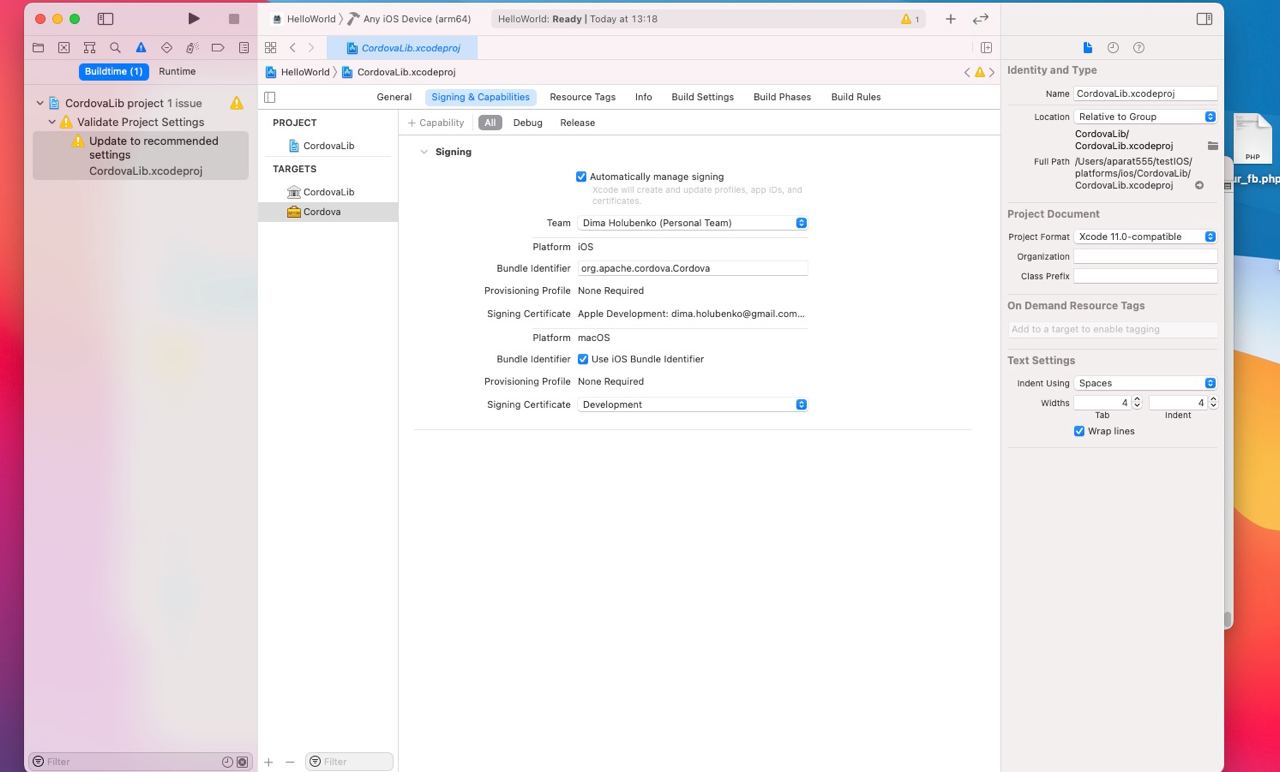The image size is (1280, 772).
Task: Select the CordovaLib project item
Action: 328,146
